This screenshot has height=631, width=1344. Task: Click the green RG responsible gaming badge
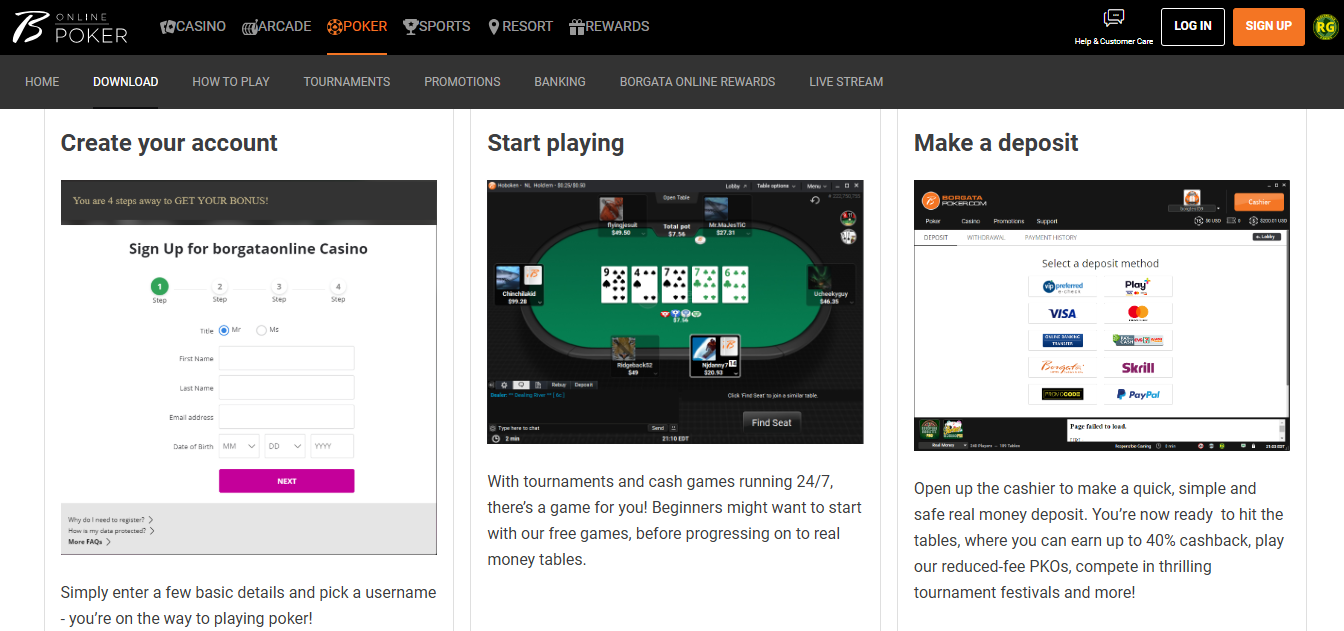point(1325,27)
